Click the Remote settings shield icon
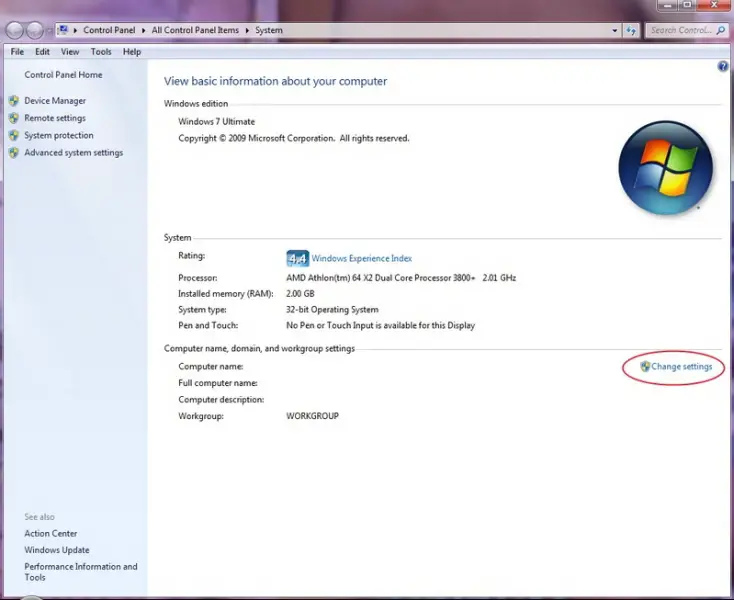This screenshot has height=600, width=734. pos(14,118)
